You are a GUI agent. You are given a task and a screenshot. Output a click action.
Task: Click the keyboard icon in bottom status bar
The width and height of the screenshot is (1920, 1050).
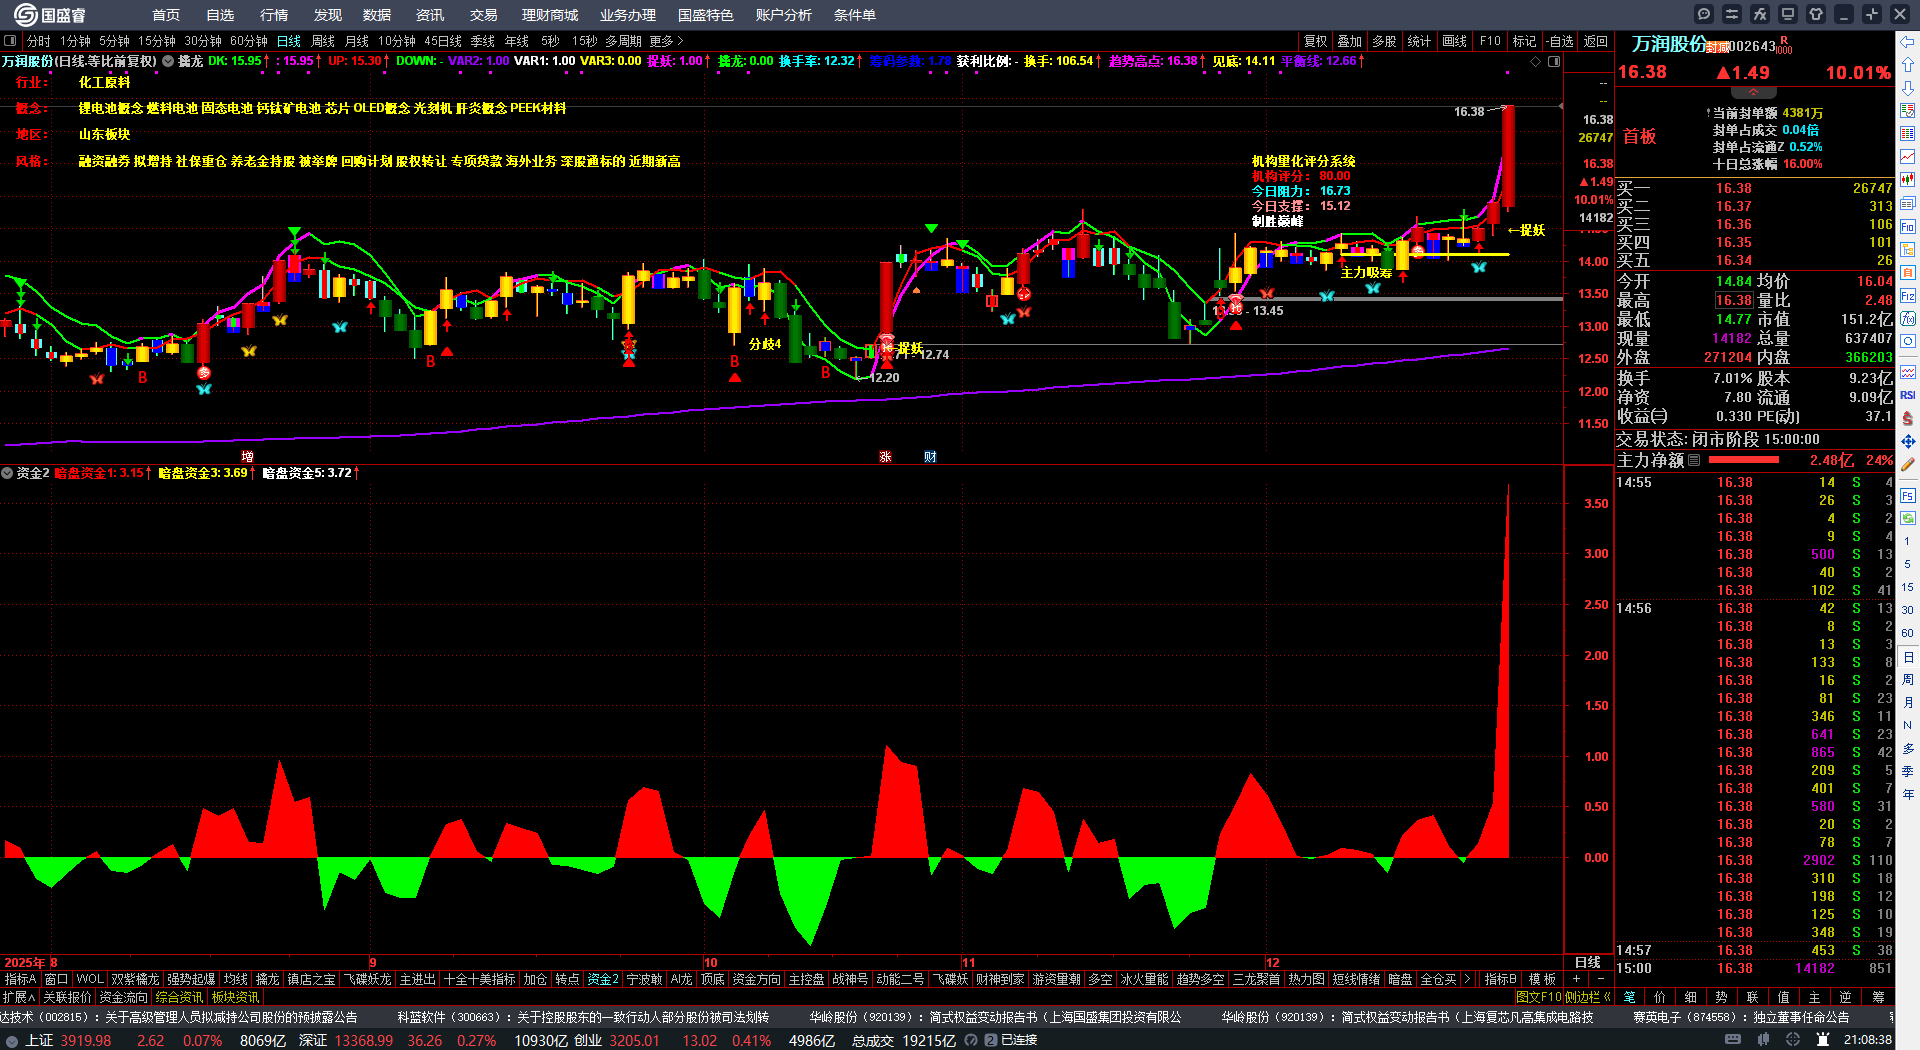1733,1040
